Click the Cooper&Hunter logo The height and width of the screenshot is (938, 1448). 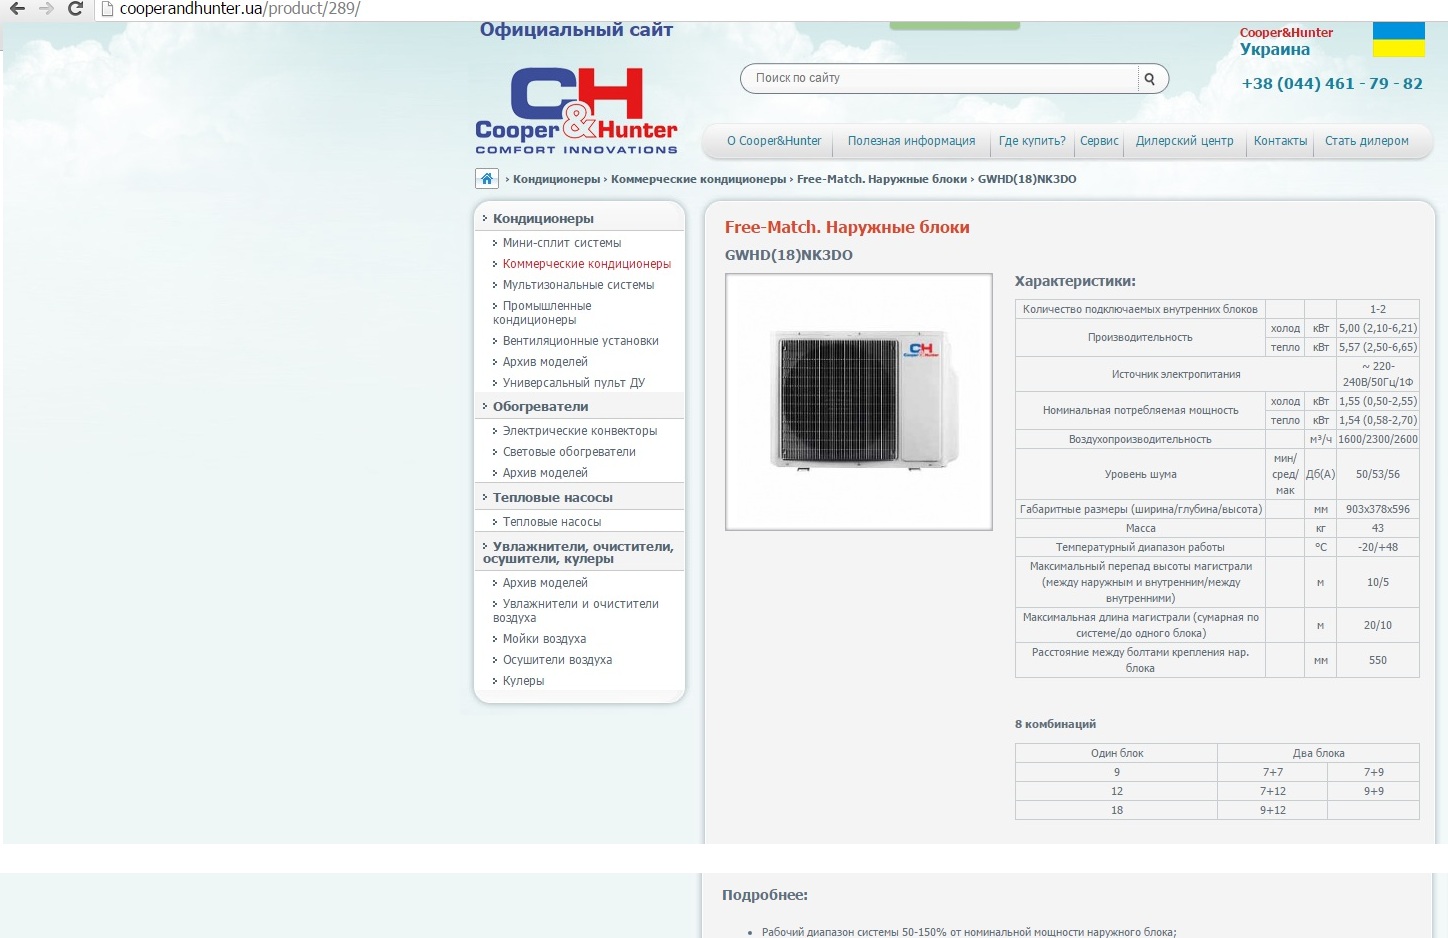click(576, 111)
